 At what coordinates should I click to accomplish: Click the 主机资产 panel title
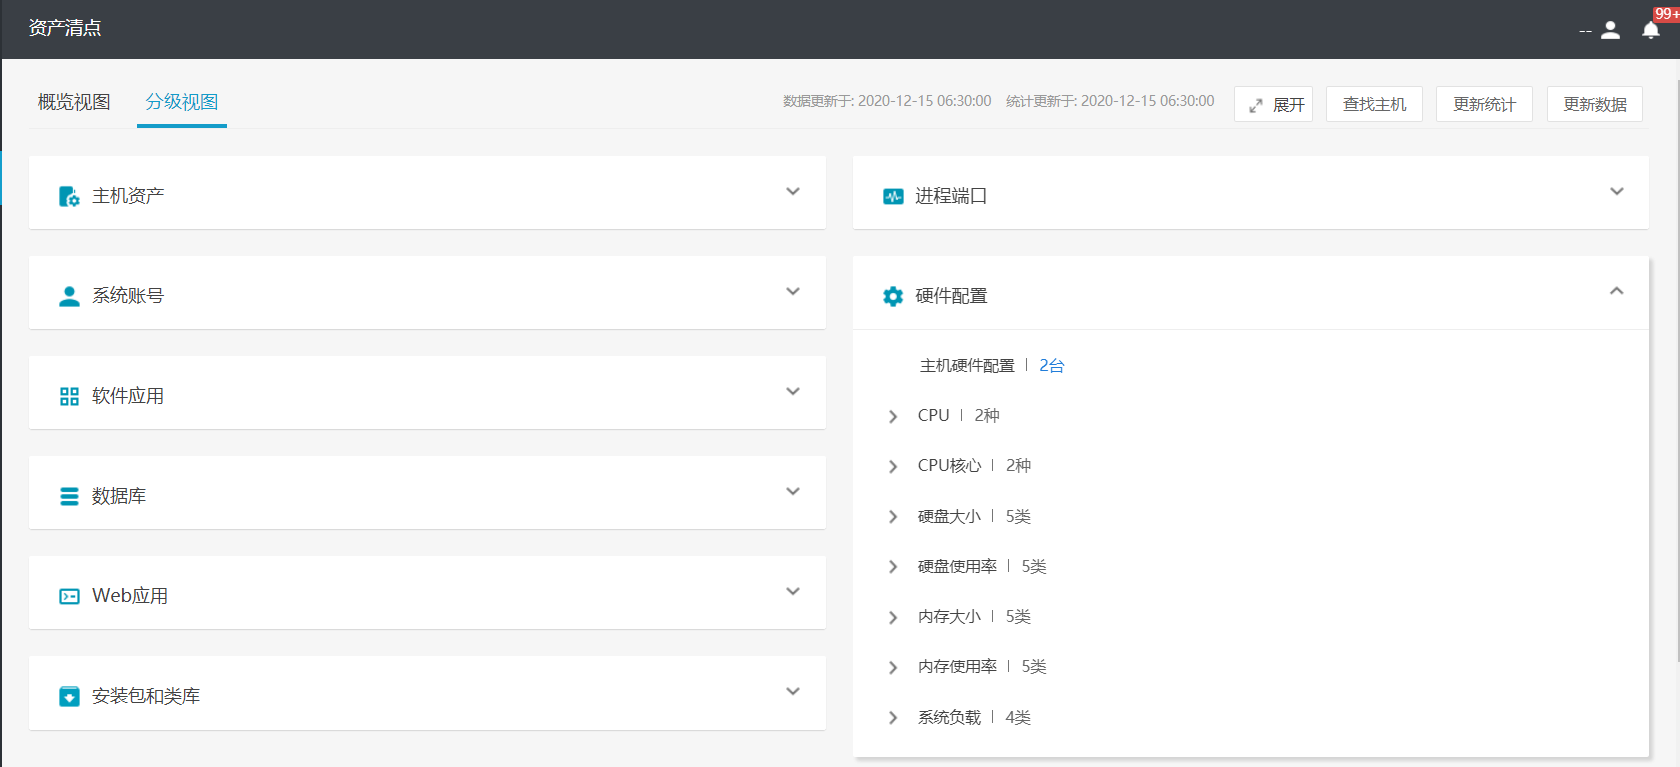(128, 196)
